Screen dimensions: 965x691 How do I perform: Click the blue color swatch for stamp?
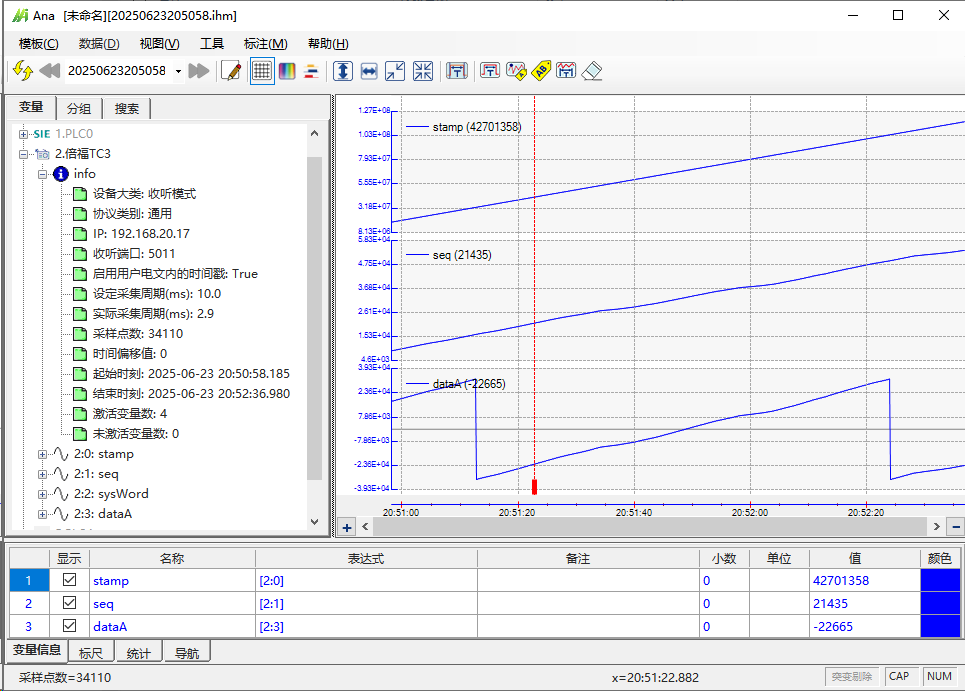(940, 580)
